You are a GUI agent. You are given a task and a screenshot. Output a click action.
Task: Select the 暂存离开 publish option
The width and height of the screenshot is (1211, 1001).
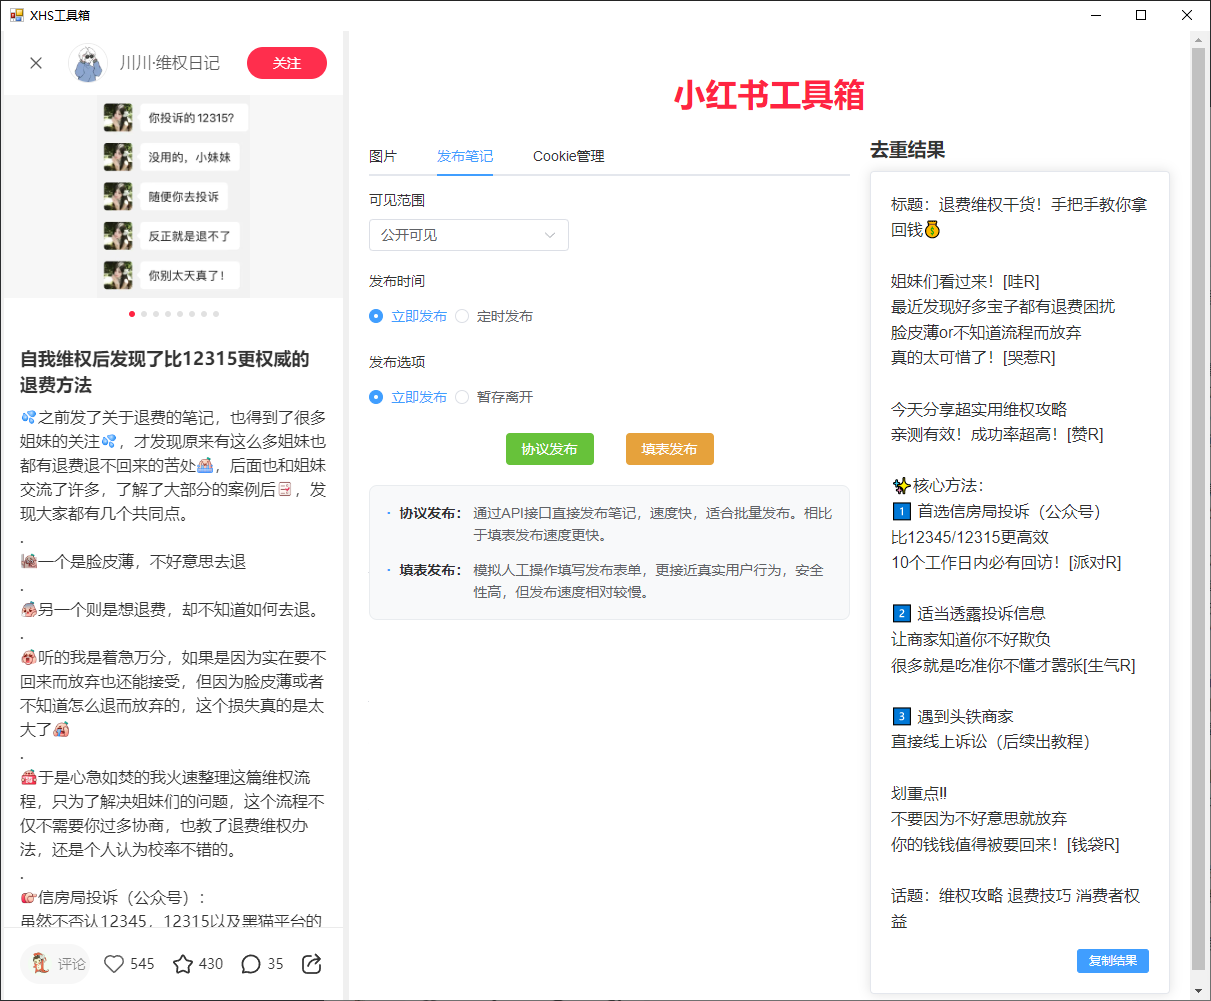click(x=462, y=397)
